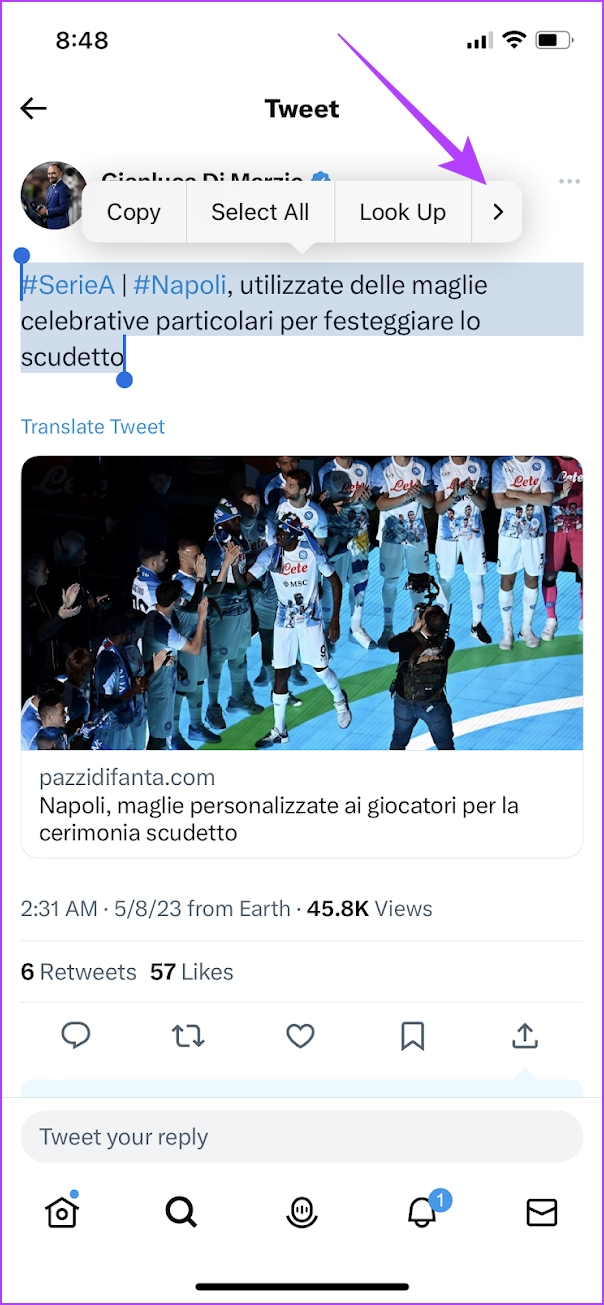Screen dimensions: 604x1305
Task: Choose Look Up from the popup menu
Action: (403, 212)
